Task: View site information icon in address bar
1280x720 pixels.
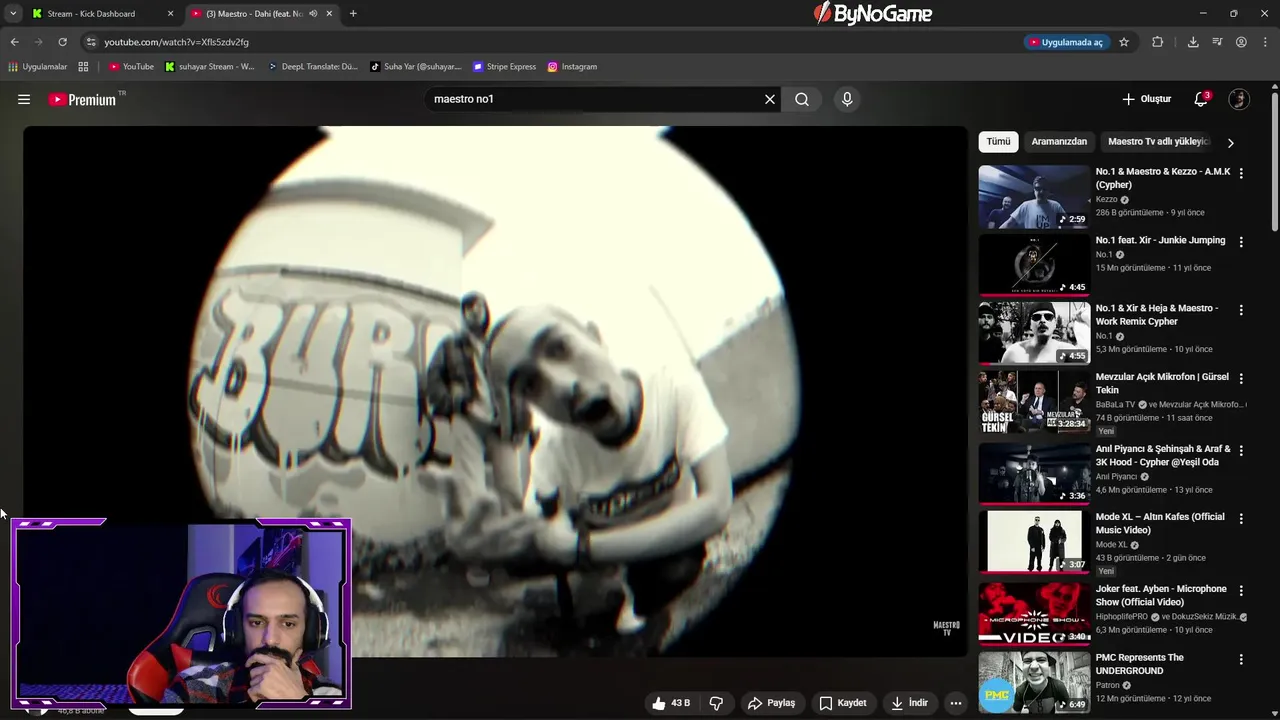Action: coord(91,42)
